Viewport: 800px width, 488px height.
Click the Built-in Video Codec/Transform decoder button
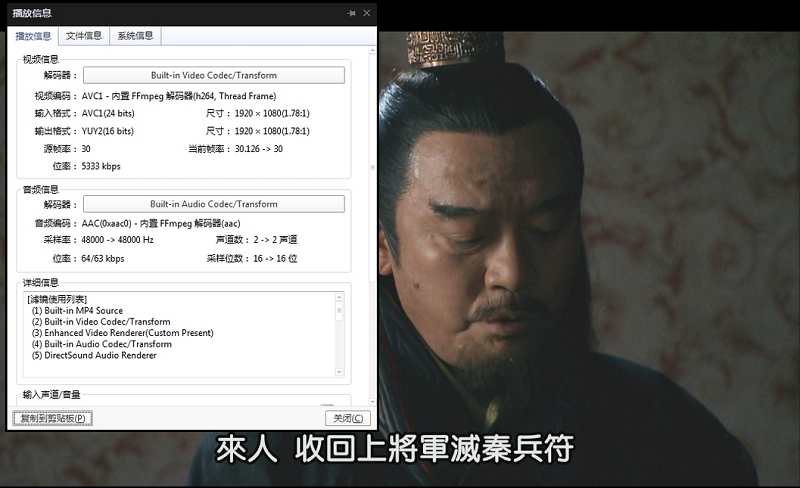[213, 75]
